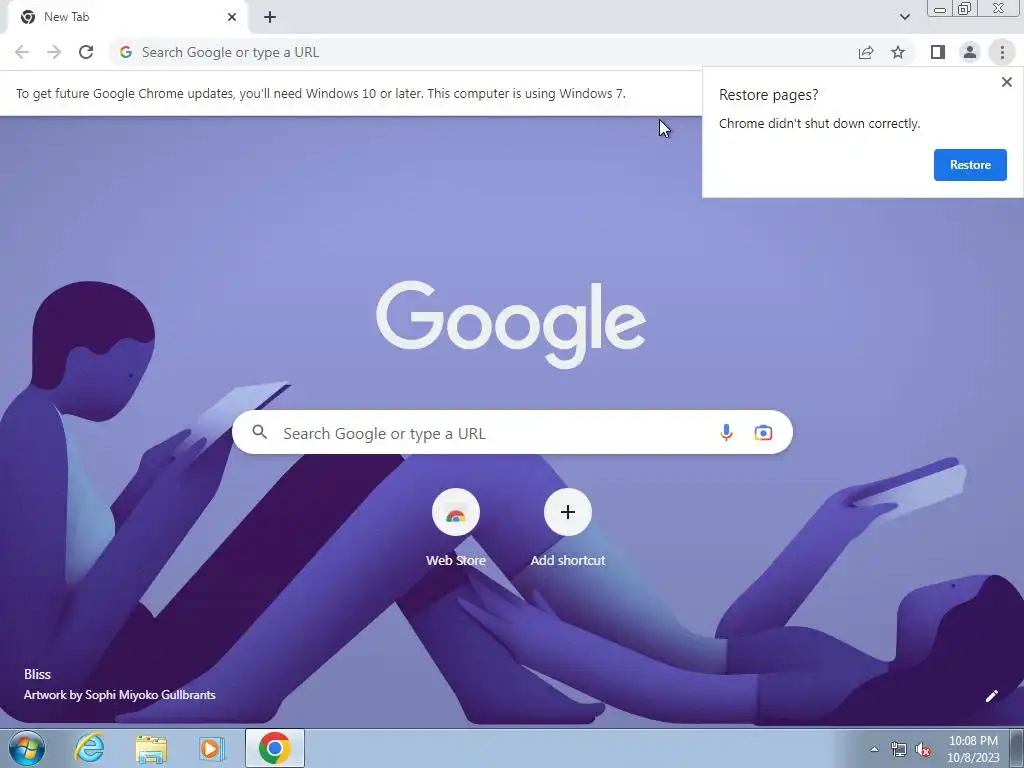
Task: Open the Windows Start orb
Action: pos(27,748)
